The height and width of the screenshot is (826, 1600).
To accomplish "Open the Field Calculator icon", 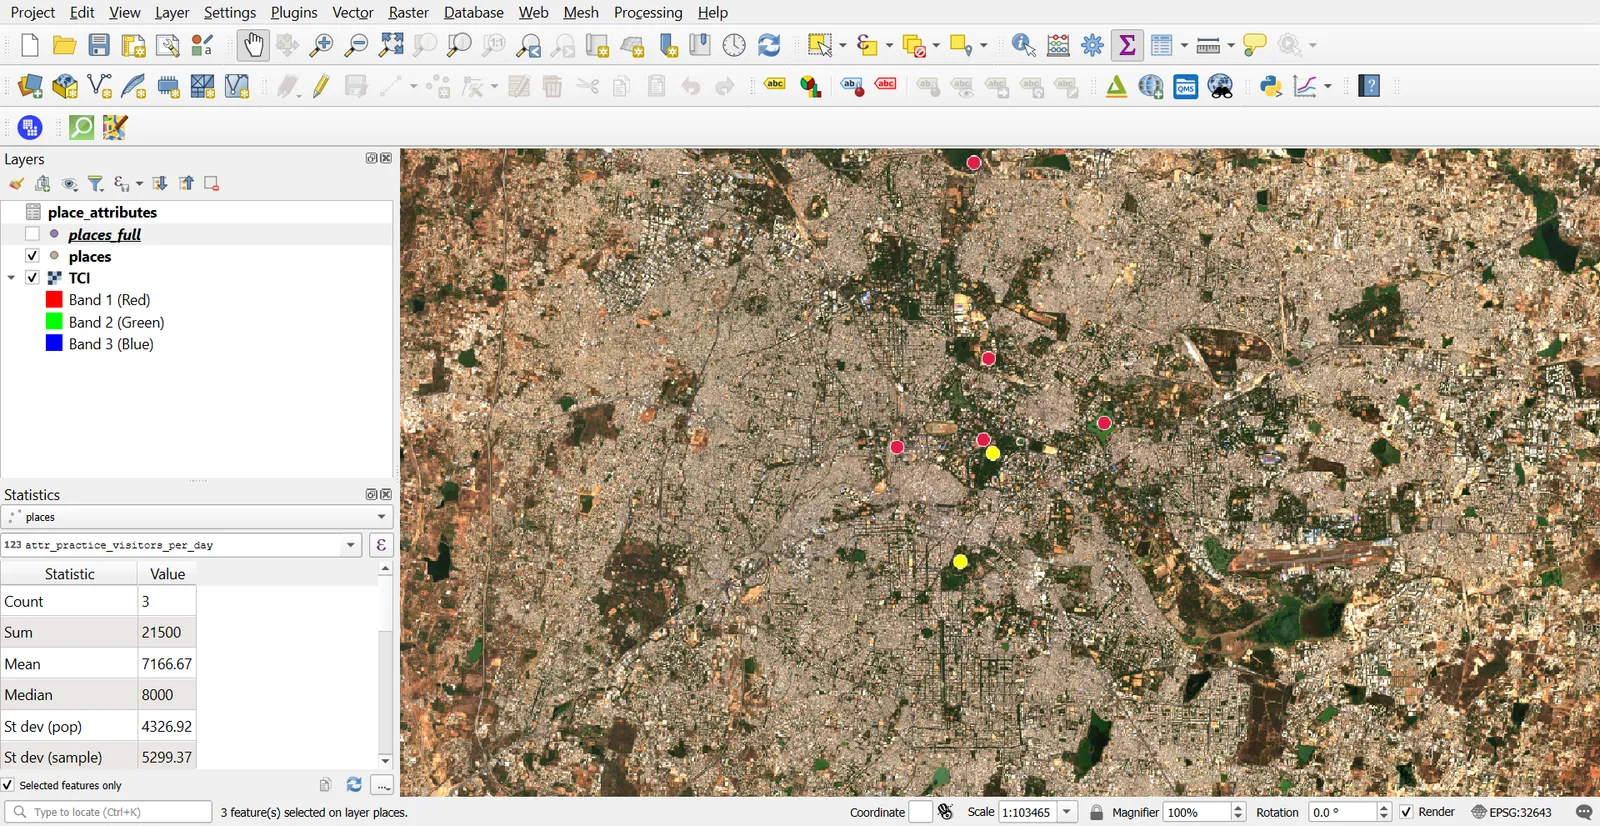I will coord(1058,45).
